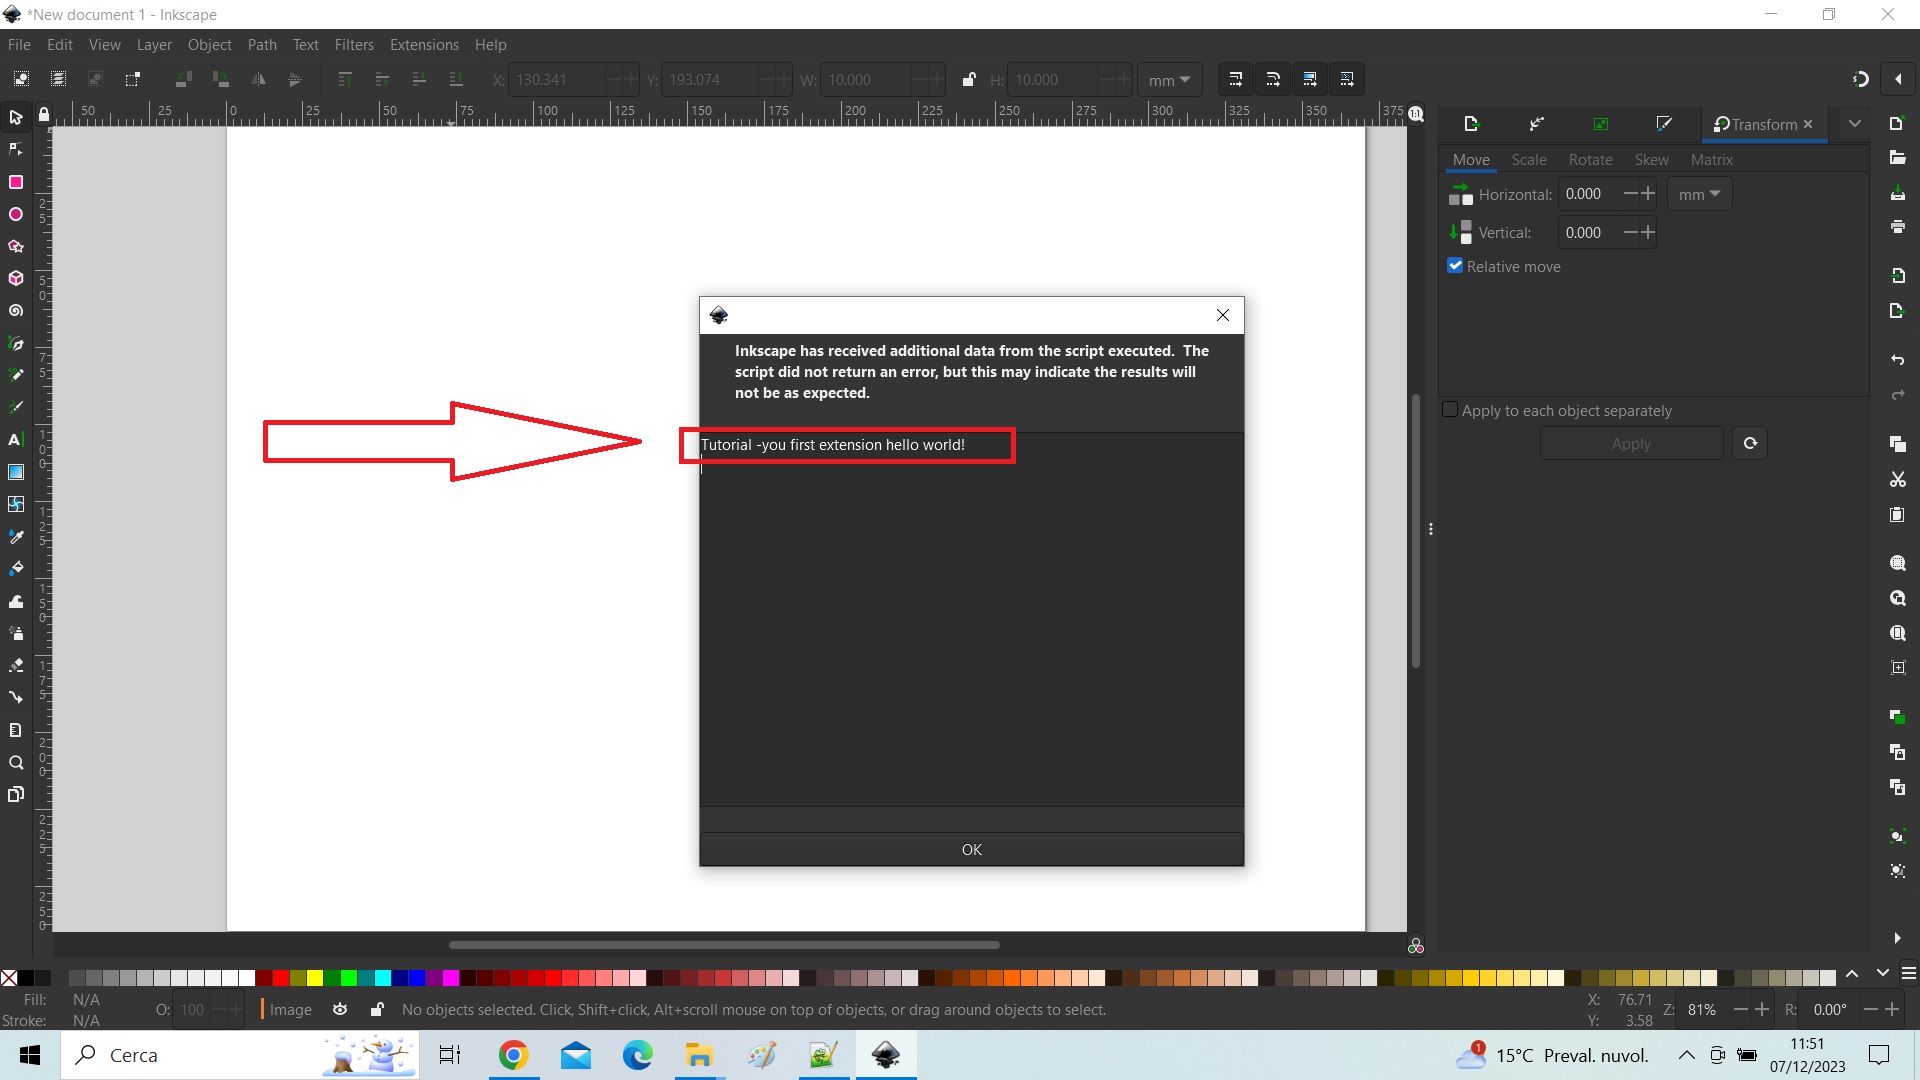Open Horizontal units dropdown in Transform panel

[x=1699, y=194]
